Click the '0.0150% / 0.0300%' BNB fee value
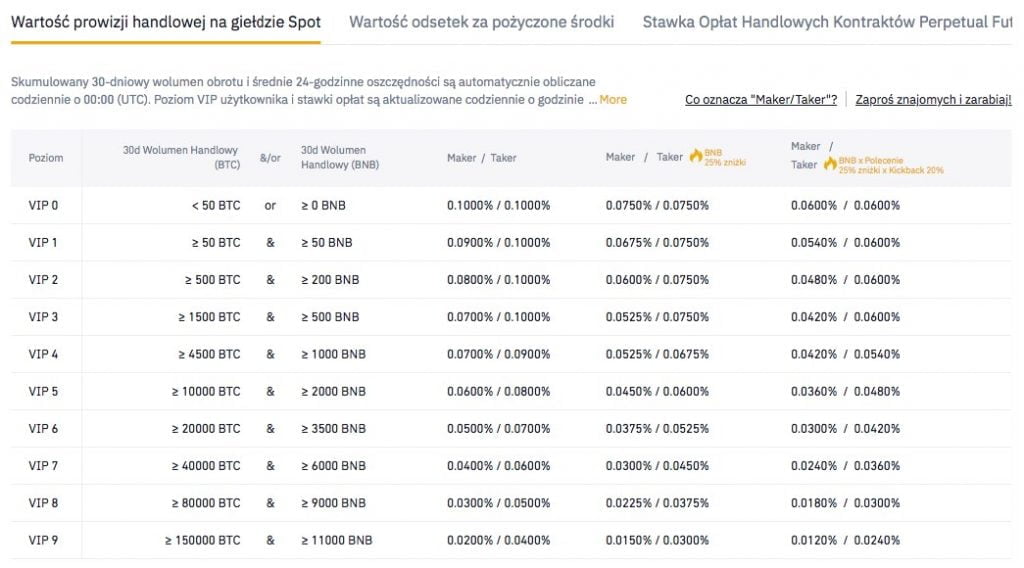The image size is (1024, 568). (x=657, y=540)
